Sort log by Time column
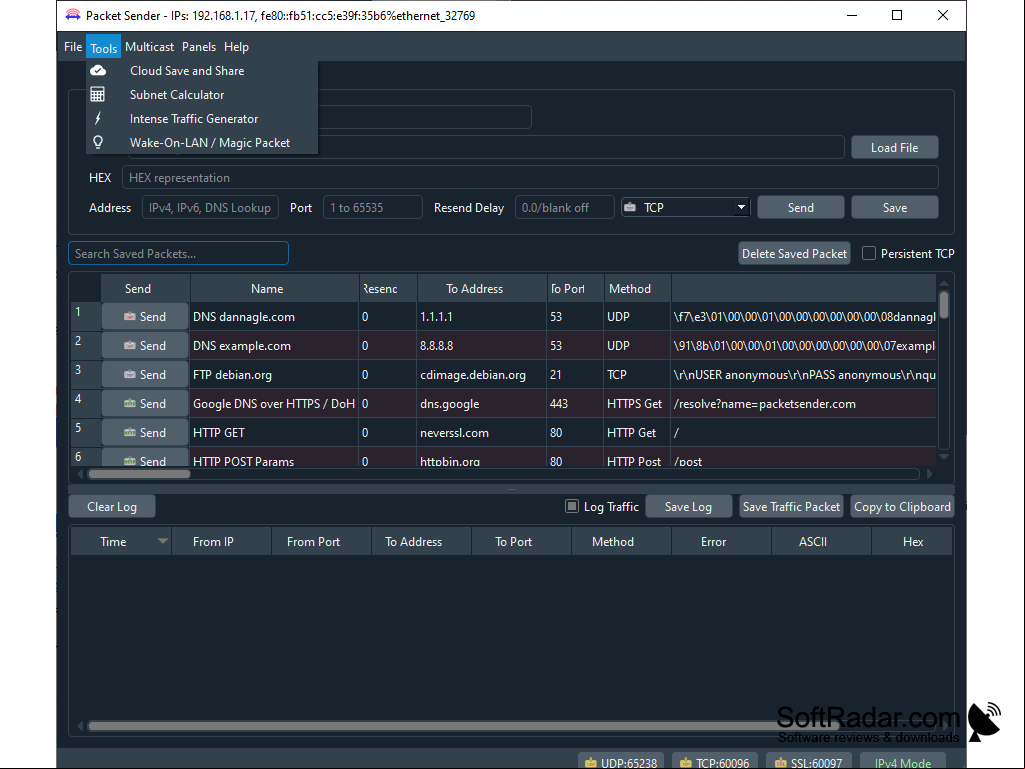 pos(121,541)
